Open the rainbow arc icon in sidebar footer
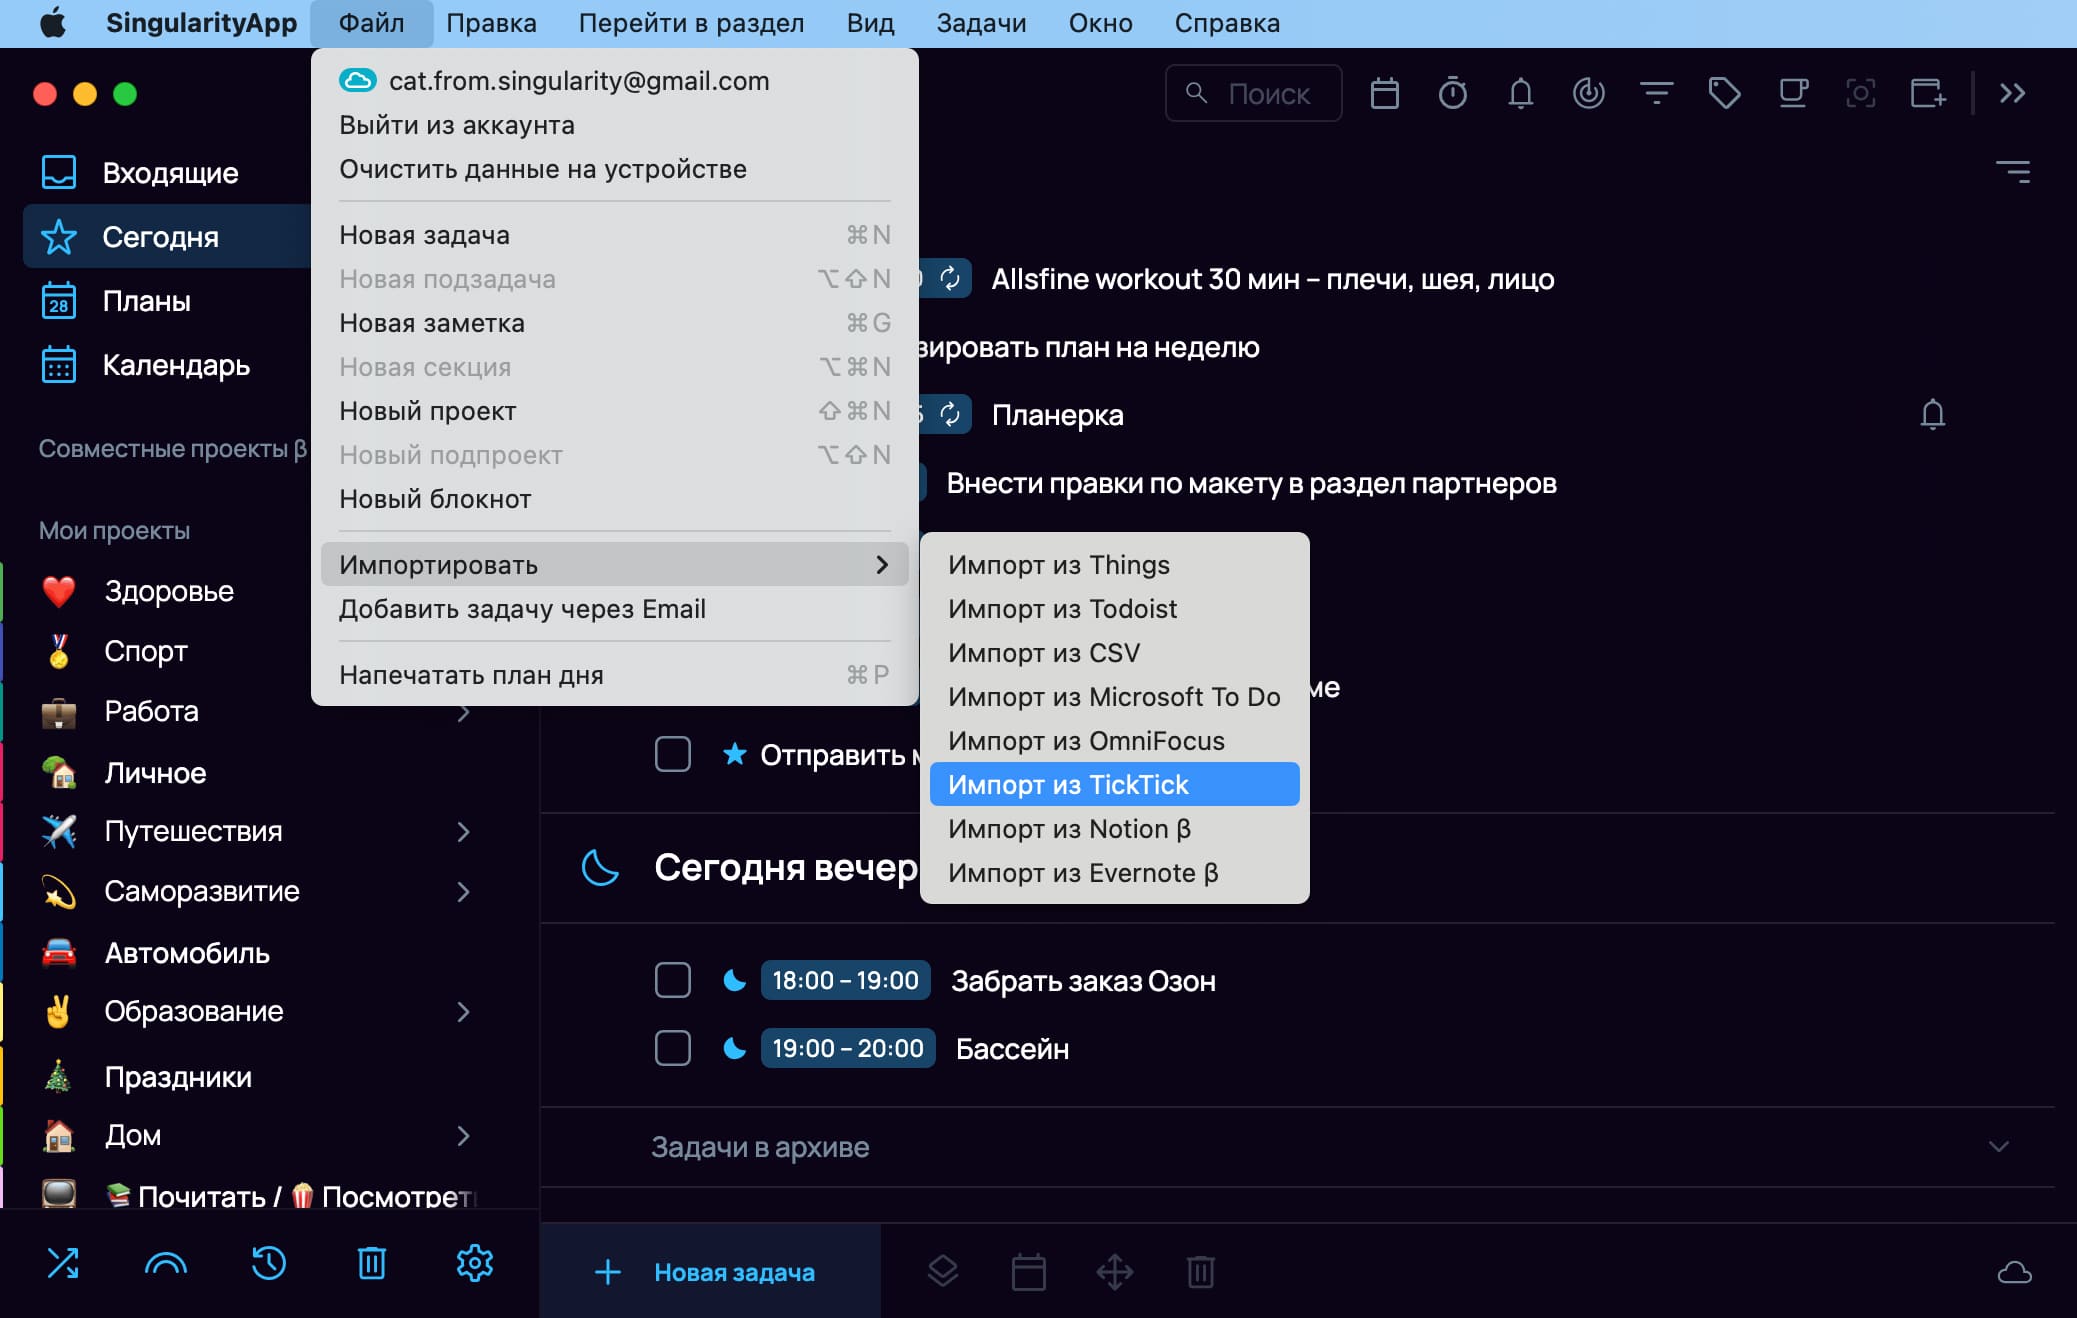The image size is (2077, 1318). pos(166,1264)
